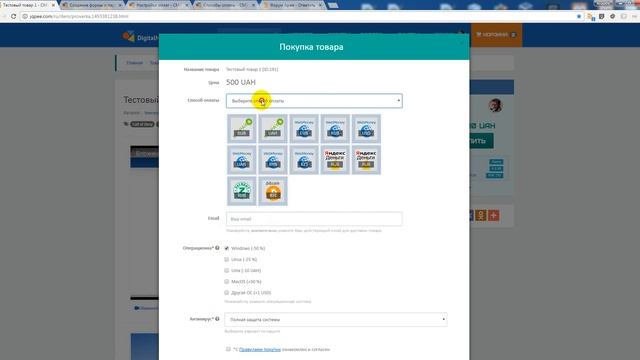640x360 pixels.
Task: Open the seller avatar on the page
Action: (x=495, y=105)
